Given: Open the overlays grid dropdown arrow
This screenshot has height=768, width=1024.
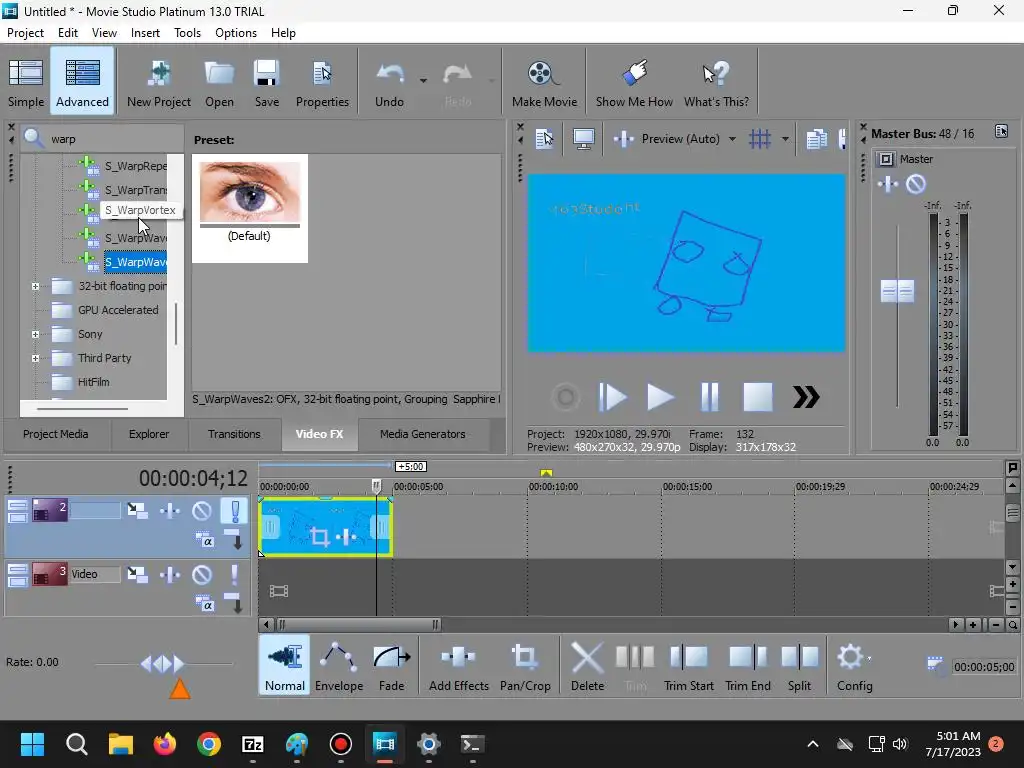Looking at the screenshot, I should click(x=785, y=139).
